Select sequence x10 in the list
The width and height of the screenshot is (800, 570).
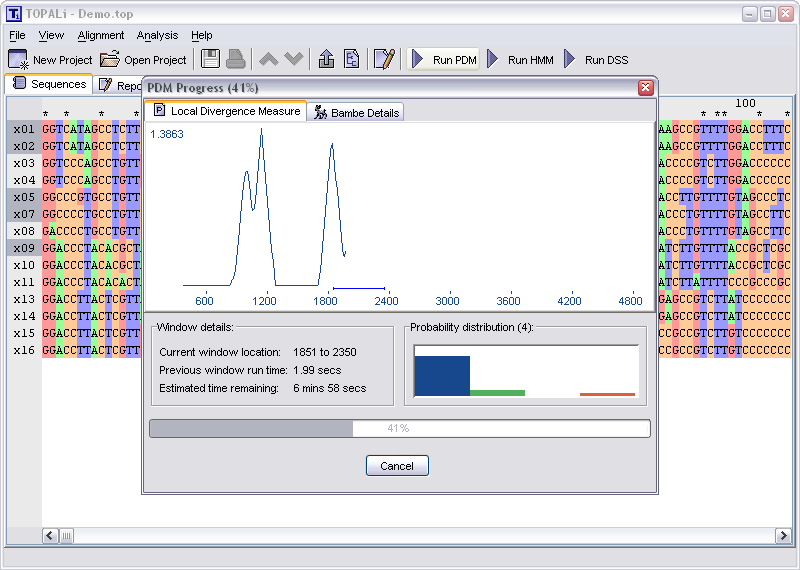(x=24, y=265)
